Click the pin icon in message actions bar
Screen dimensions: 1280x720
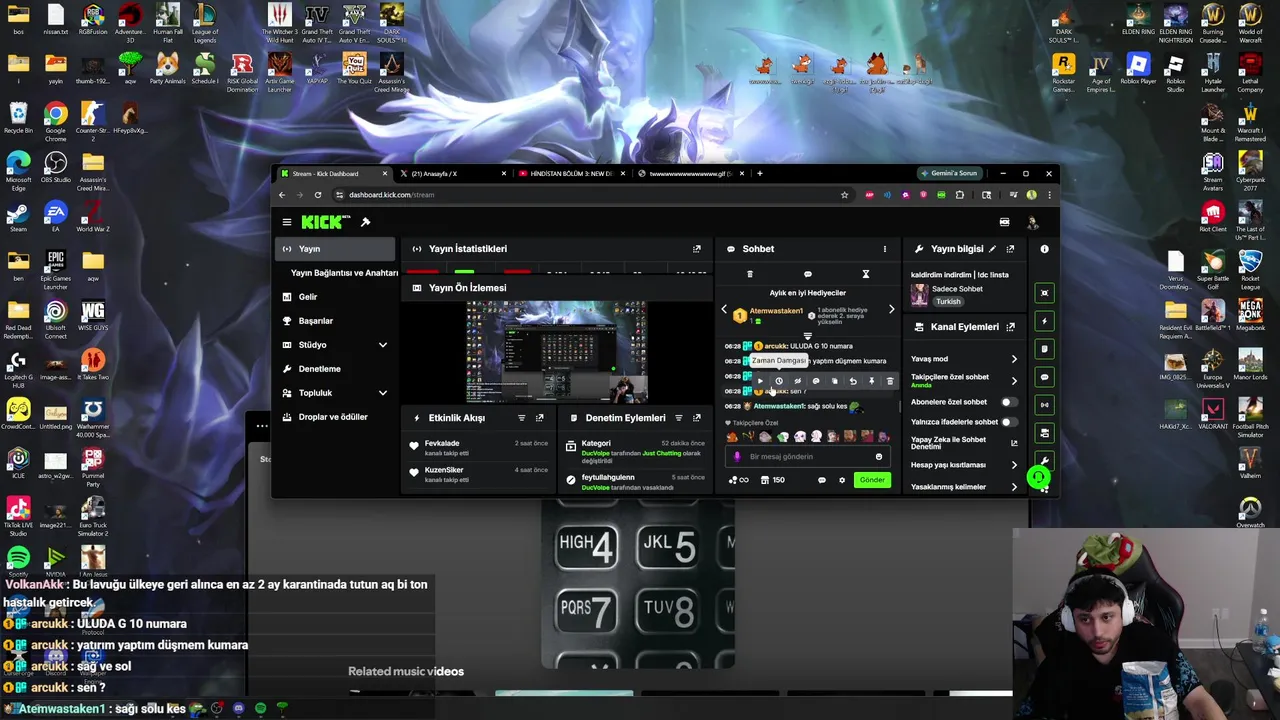871,381
